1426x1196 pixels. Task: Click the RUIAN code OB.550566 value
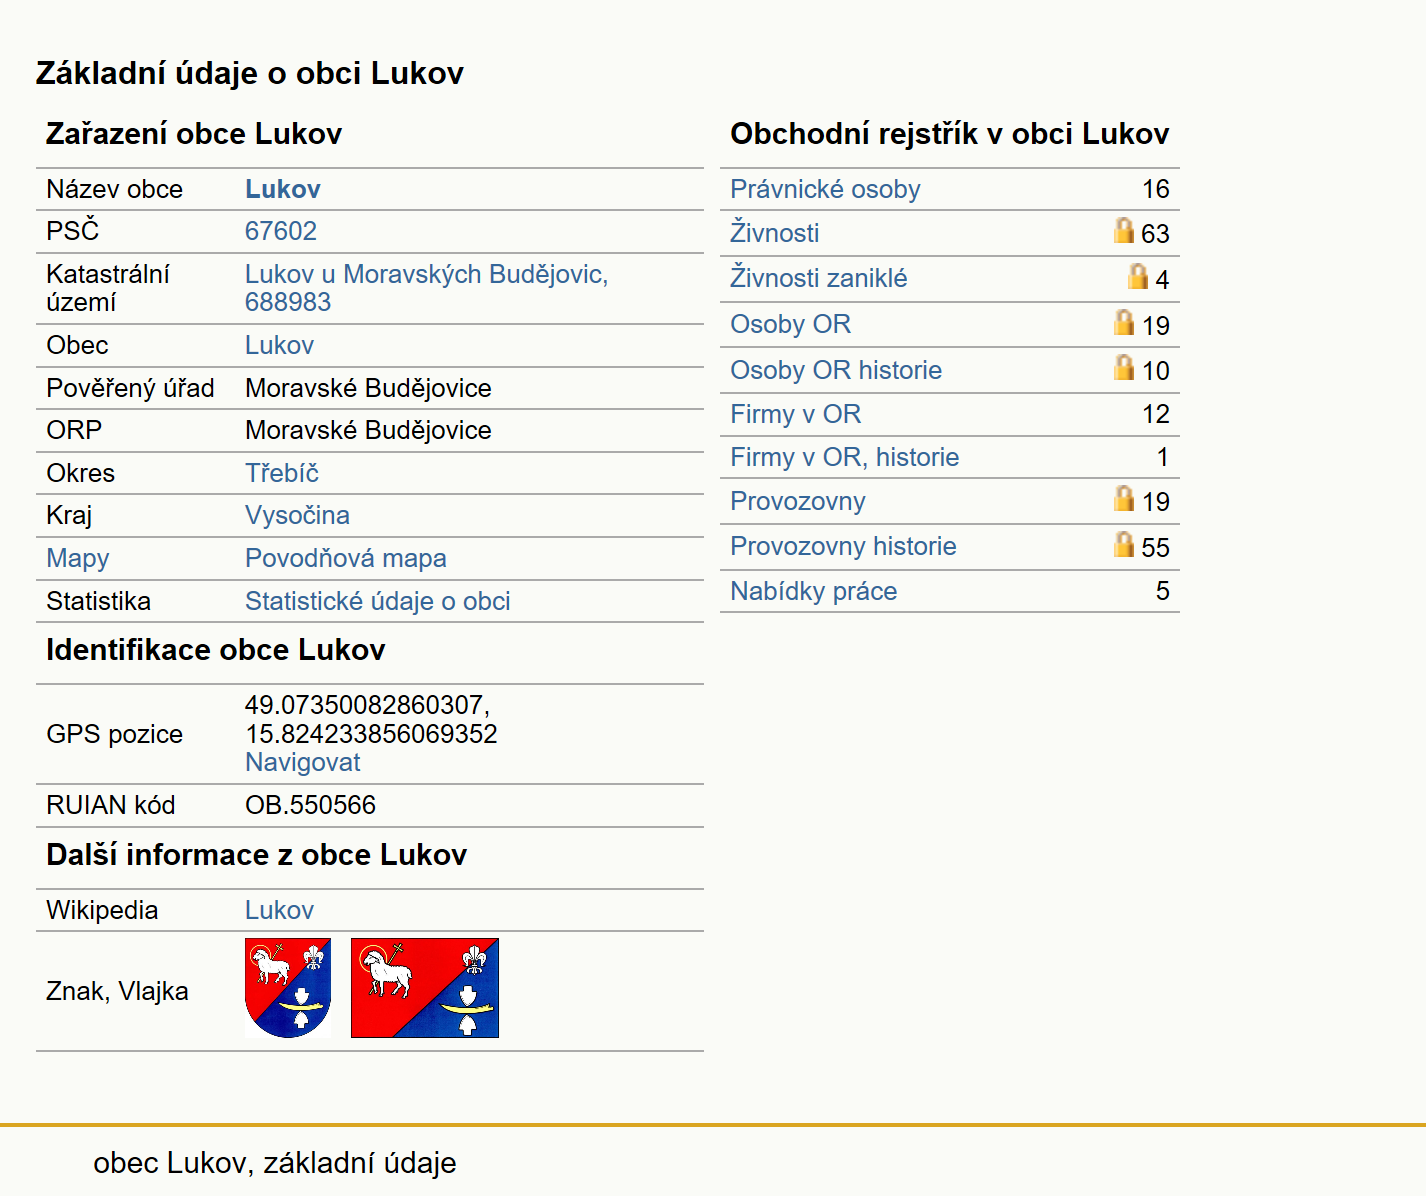(x=310, y=805)
